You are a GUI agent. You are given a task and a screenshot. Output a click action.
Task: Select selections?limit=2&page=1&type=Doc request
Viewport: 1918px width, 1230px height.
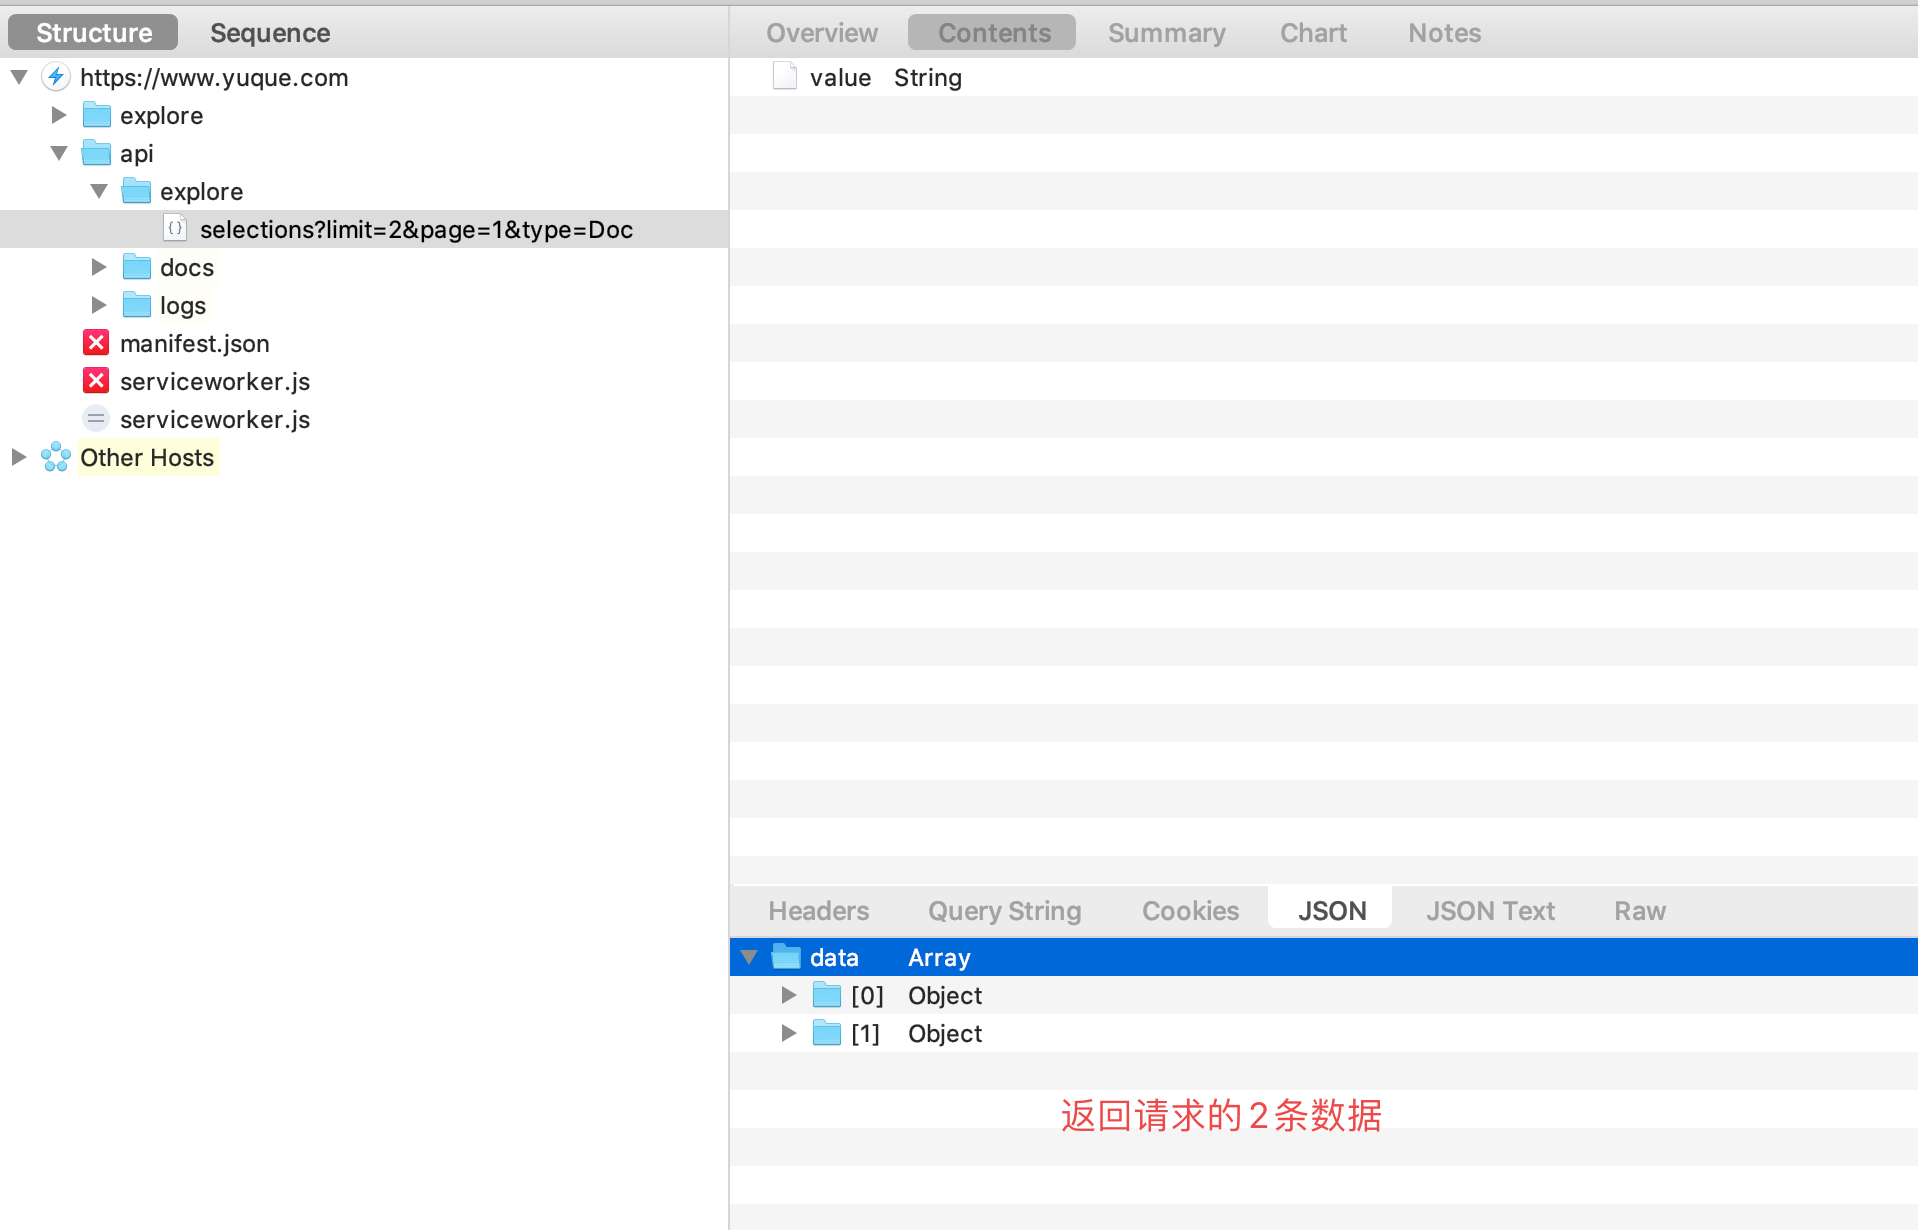pos(416,229)
